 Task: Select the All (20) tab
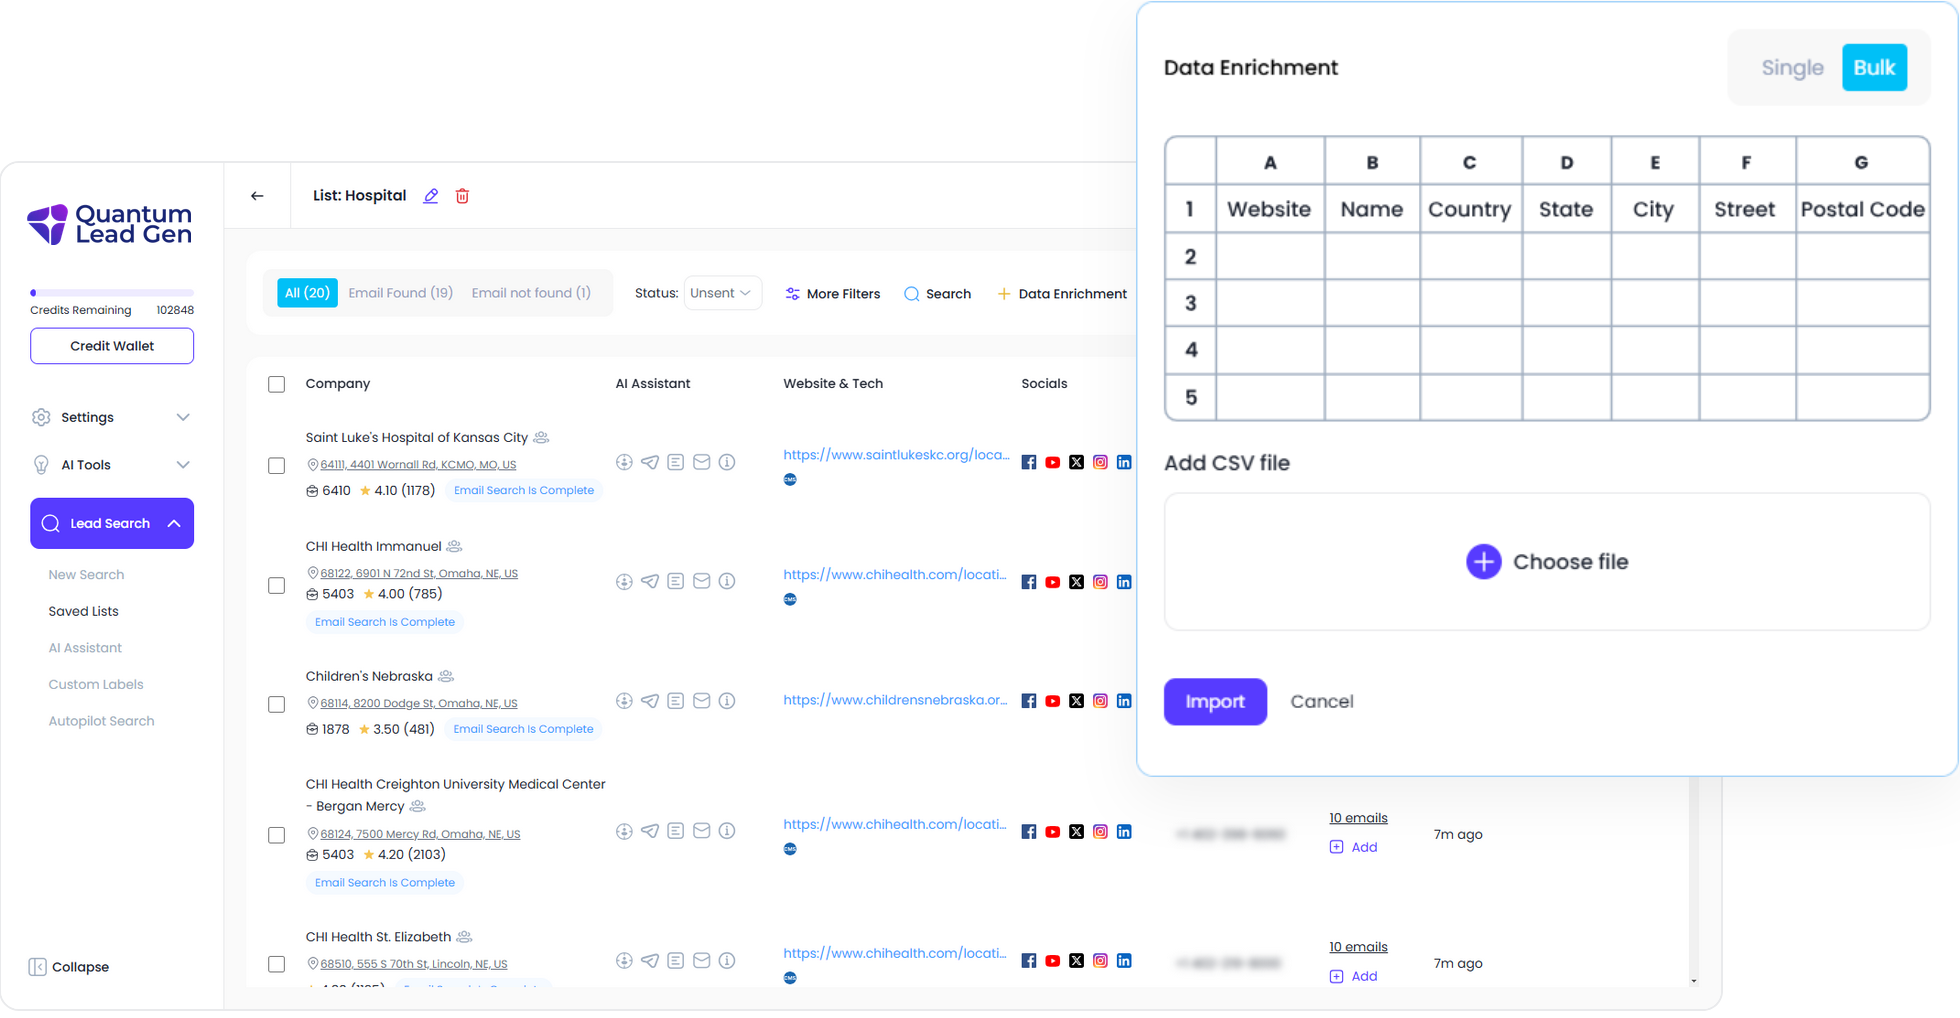tap(307, 293)
